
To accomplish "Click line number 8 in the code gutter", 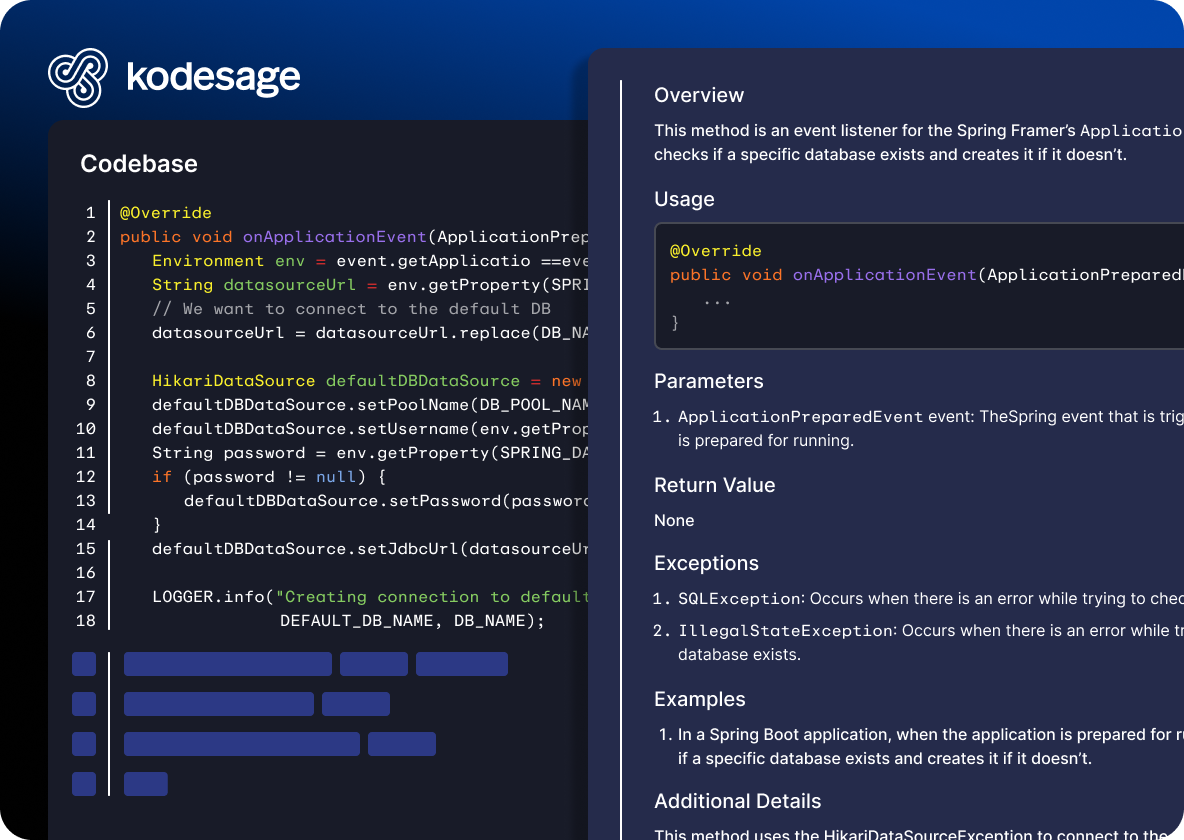I will click(90, 381).
